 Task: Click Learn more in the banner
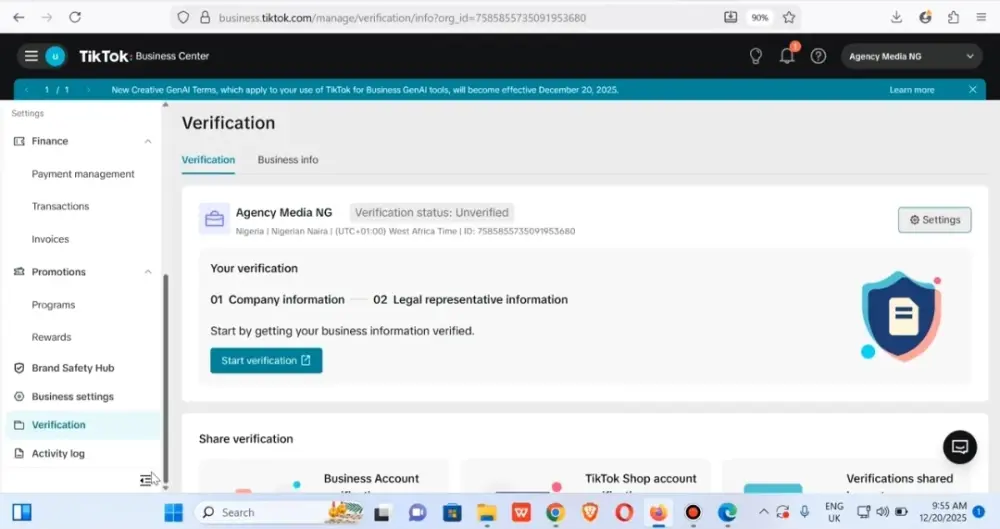pos(912,90)
